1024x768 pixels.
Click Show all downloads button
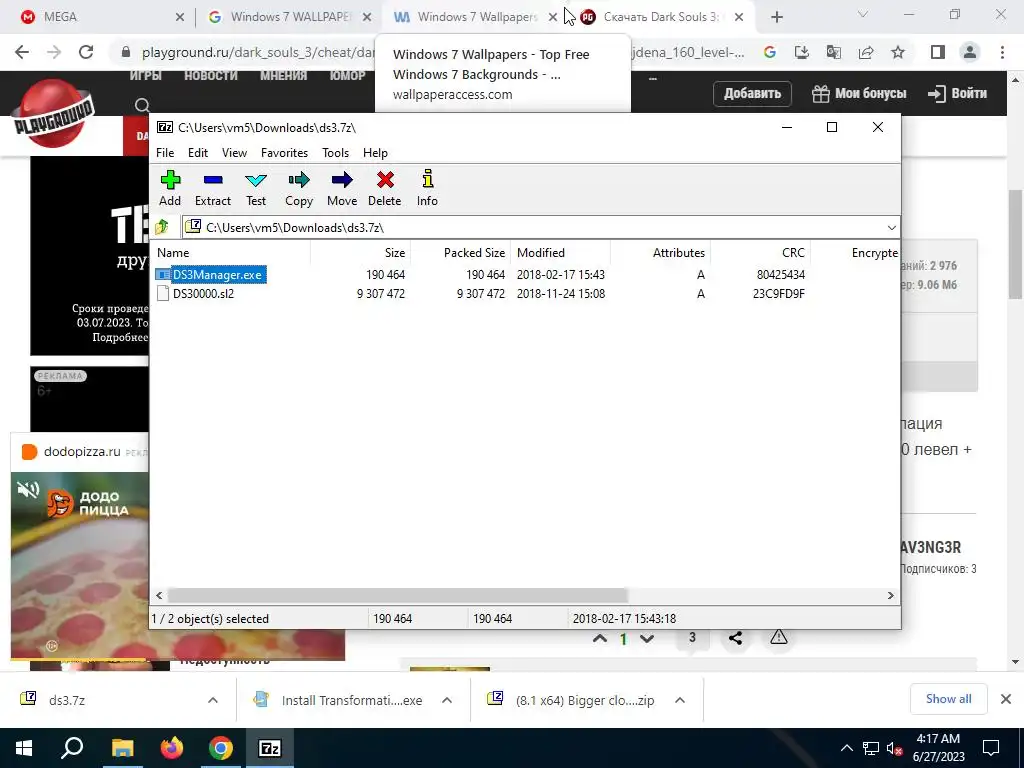tap(948, 699)
